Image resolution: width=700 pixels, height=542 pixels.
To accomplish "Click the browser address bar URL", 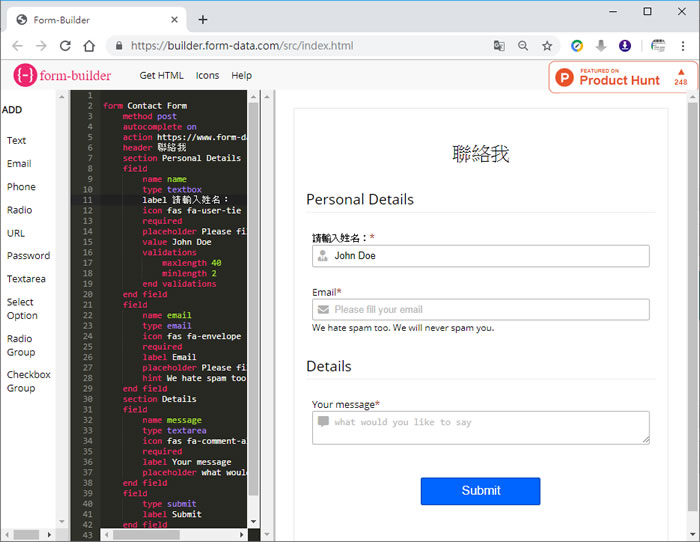I will pyautogui.click(x=242, y=46).
